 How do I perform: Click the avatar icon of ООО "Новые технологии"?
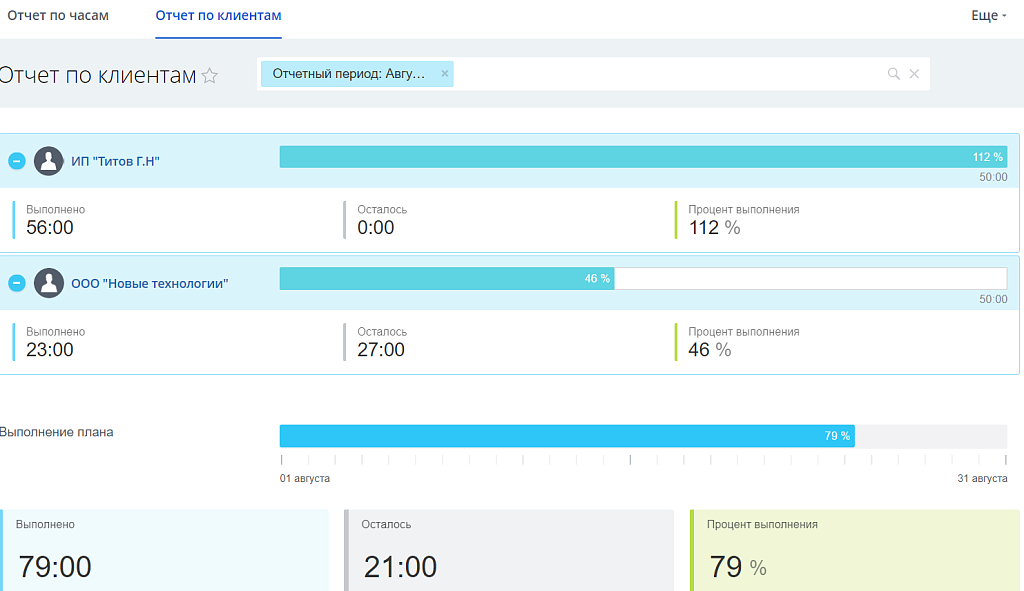coord(49,283)
